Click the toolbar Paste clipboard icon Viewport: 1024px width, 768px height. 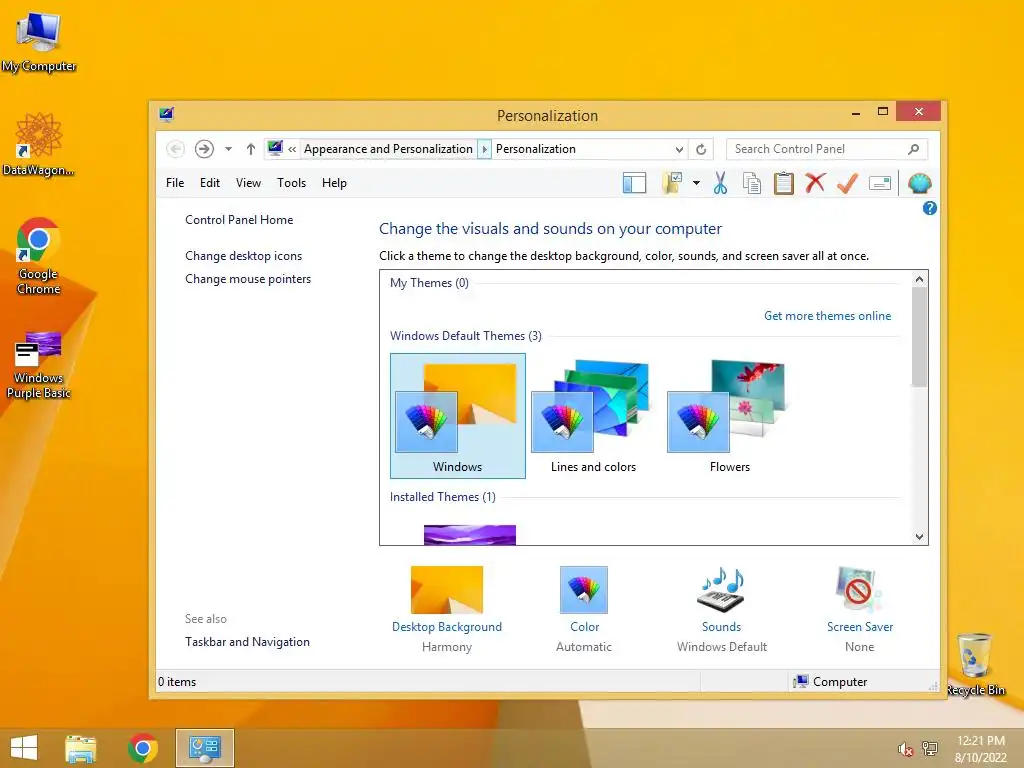(784, 184)
